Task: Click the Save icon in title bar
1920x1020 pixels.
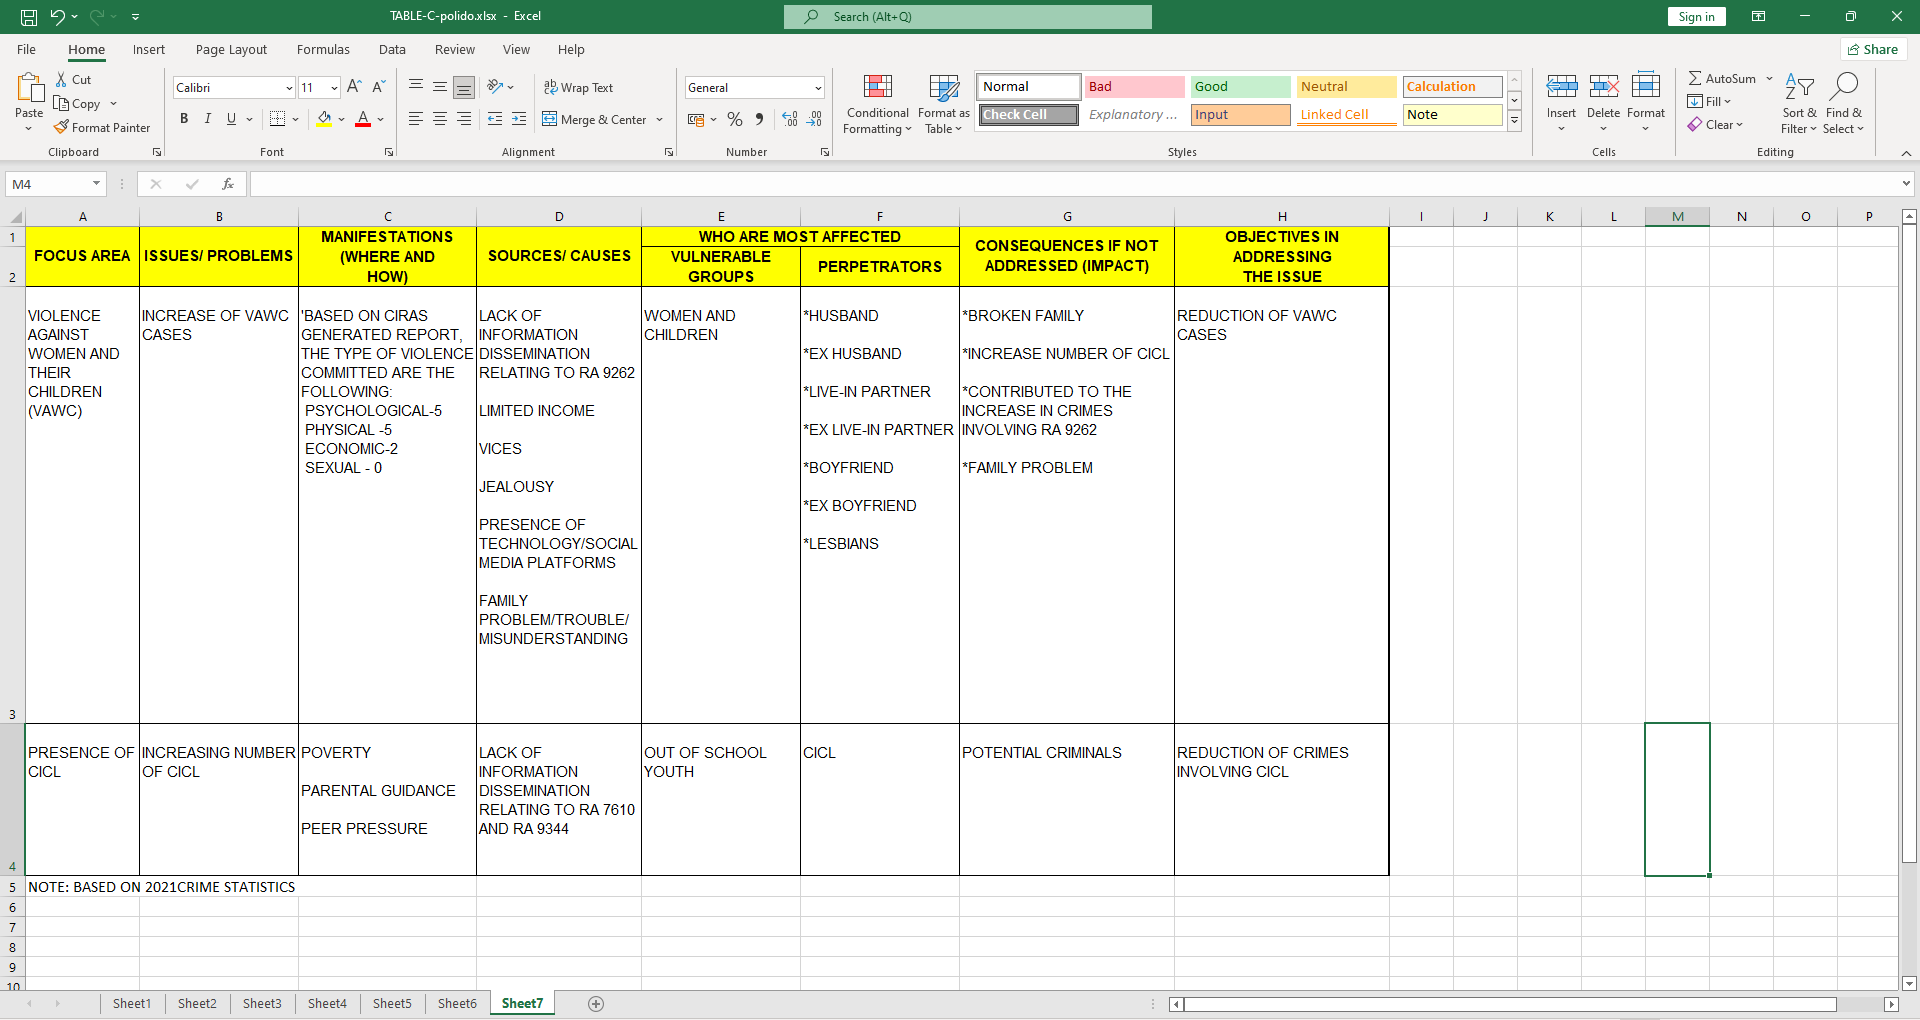Action: point(29,17)
